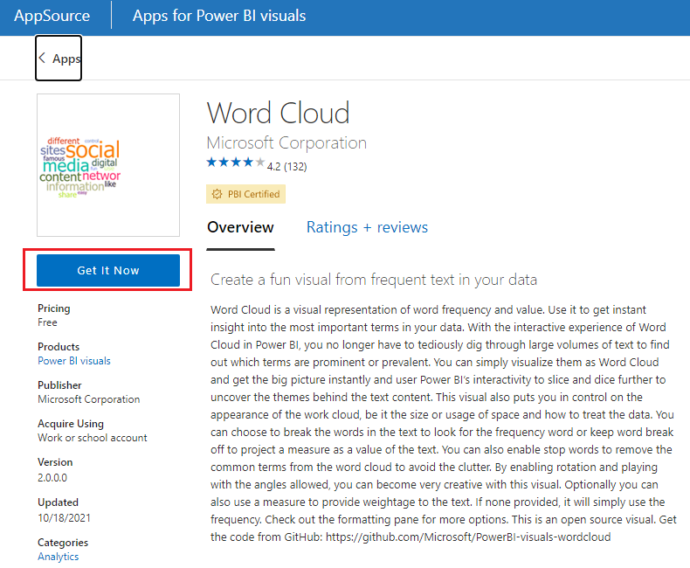
Task: Click the Products label
Action: (59, 347)
